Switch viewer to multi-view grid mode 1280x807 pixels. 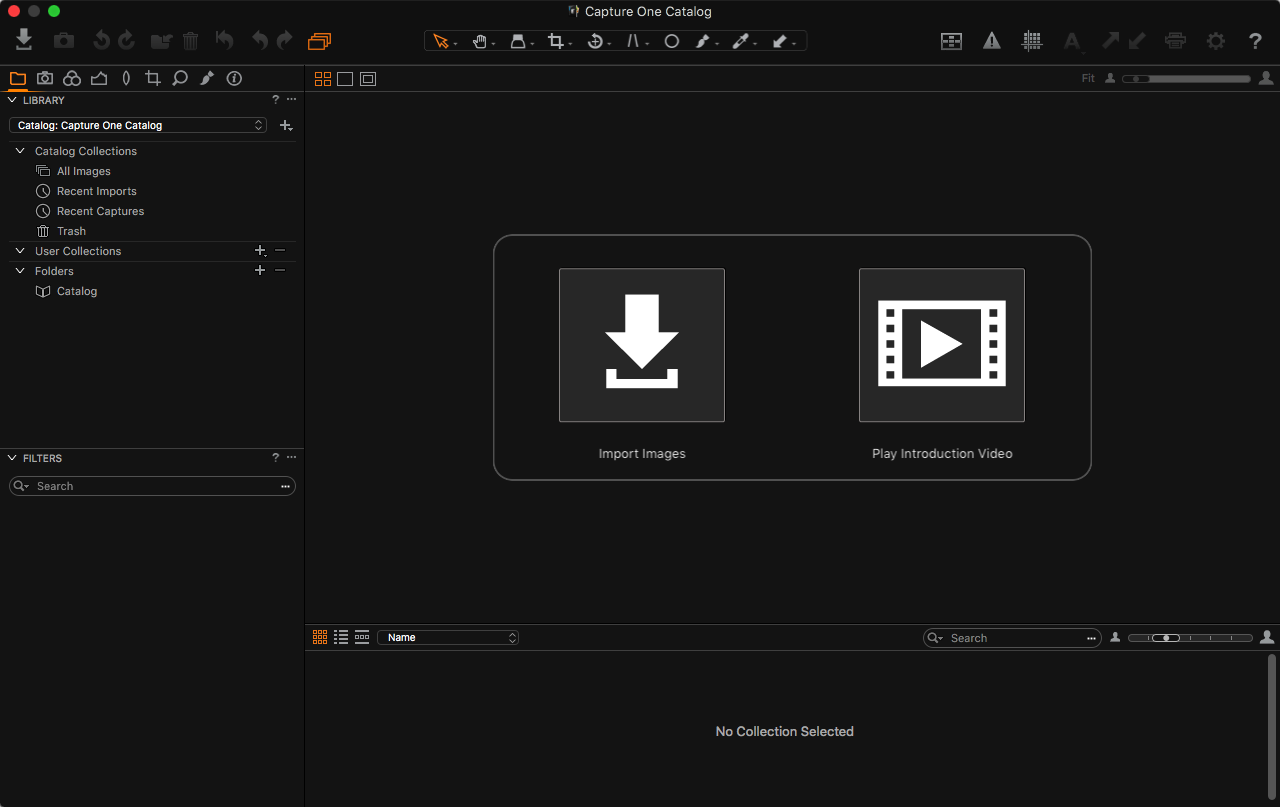pyautogui.click(x=323, y=79)
